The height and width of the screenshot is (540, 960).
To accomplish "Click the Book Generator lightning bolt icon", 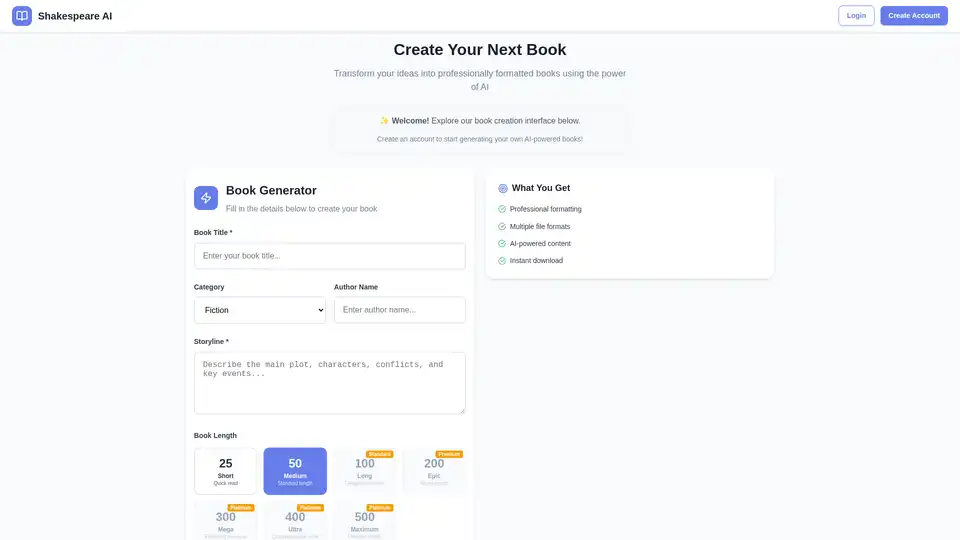I will click(206, 198).
